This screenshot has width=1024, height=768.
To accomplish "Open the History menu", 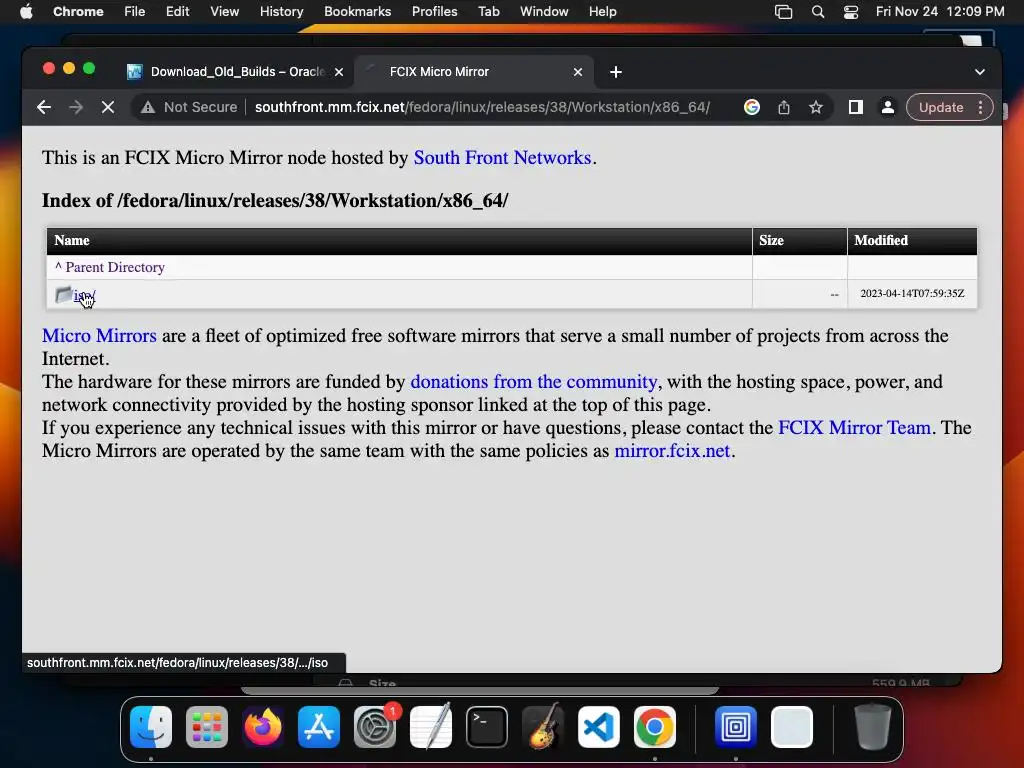I will coord(281,11).
